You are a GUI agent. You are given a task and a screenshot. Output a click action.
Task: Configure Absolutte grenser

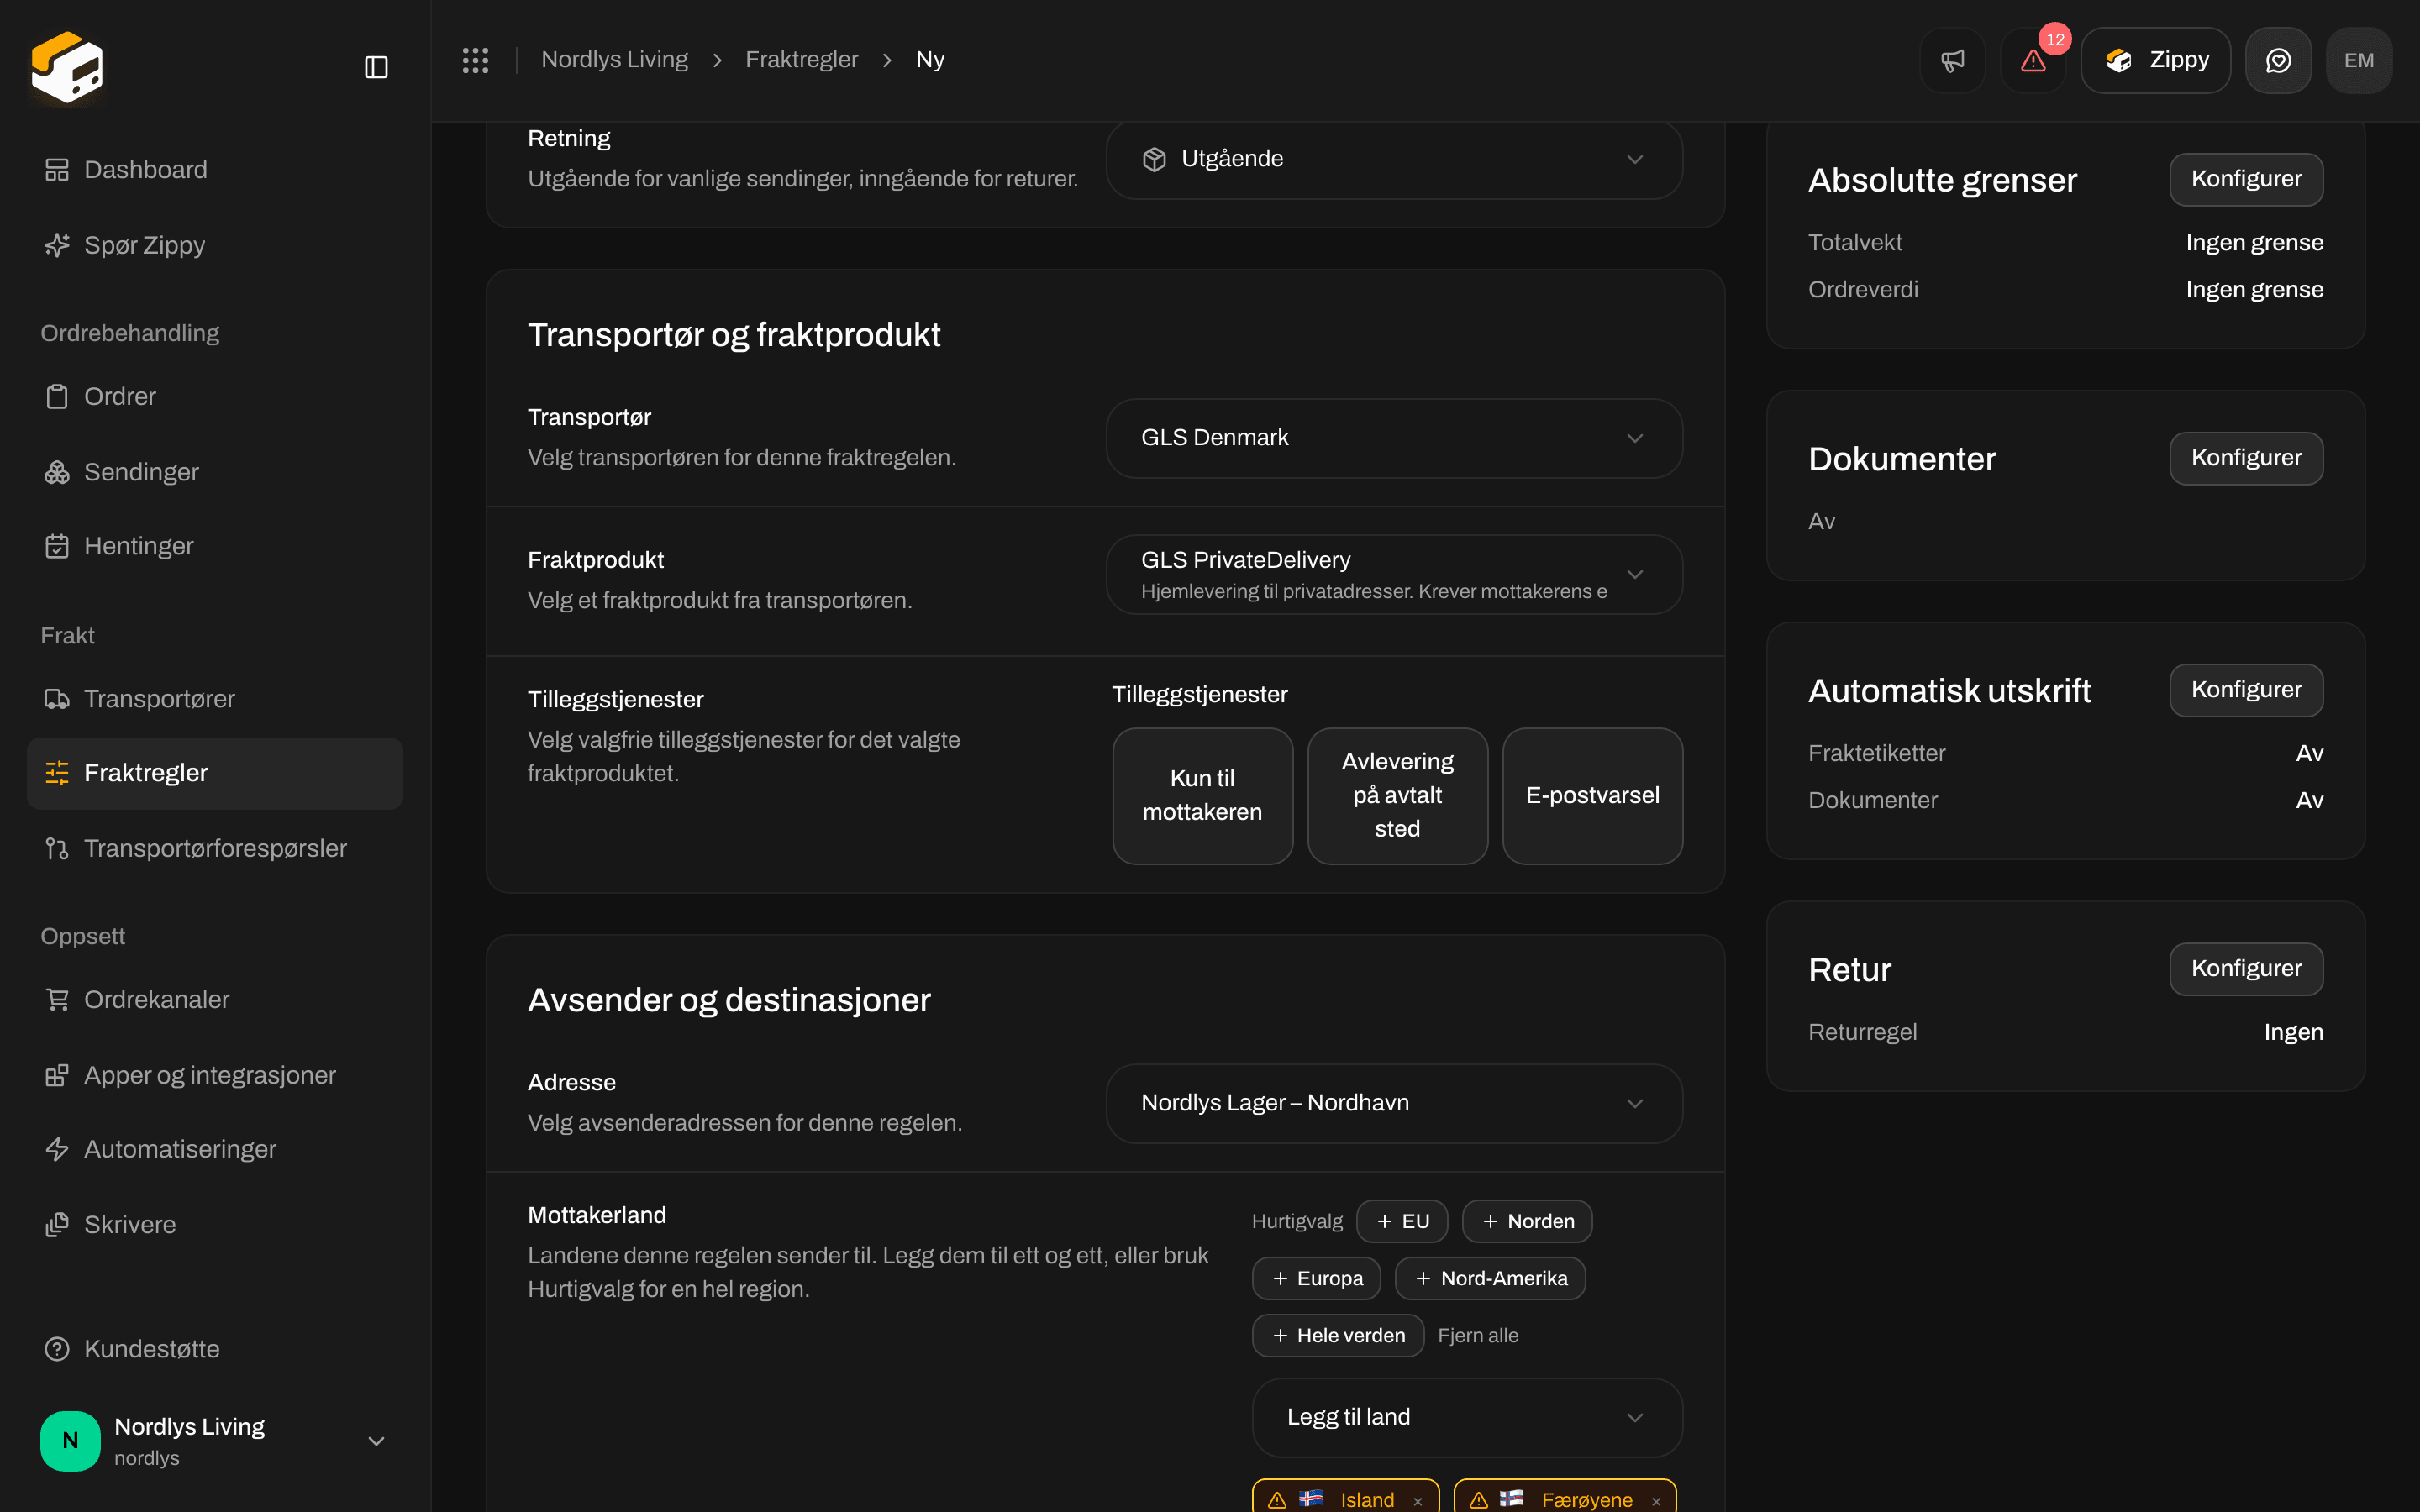pyautogui.click(x=2246, y=179)
